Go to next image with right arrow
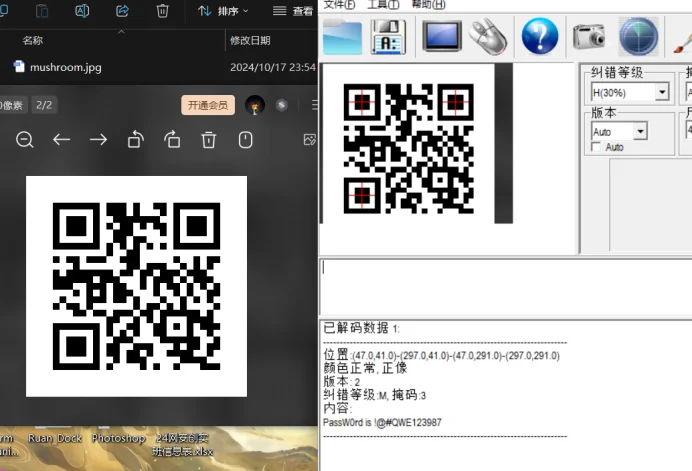This screenshot has height=471, width=692. [98, 140]
